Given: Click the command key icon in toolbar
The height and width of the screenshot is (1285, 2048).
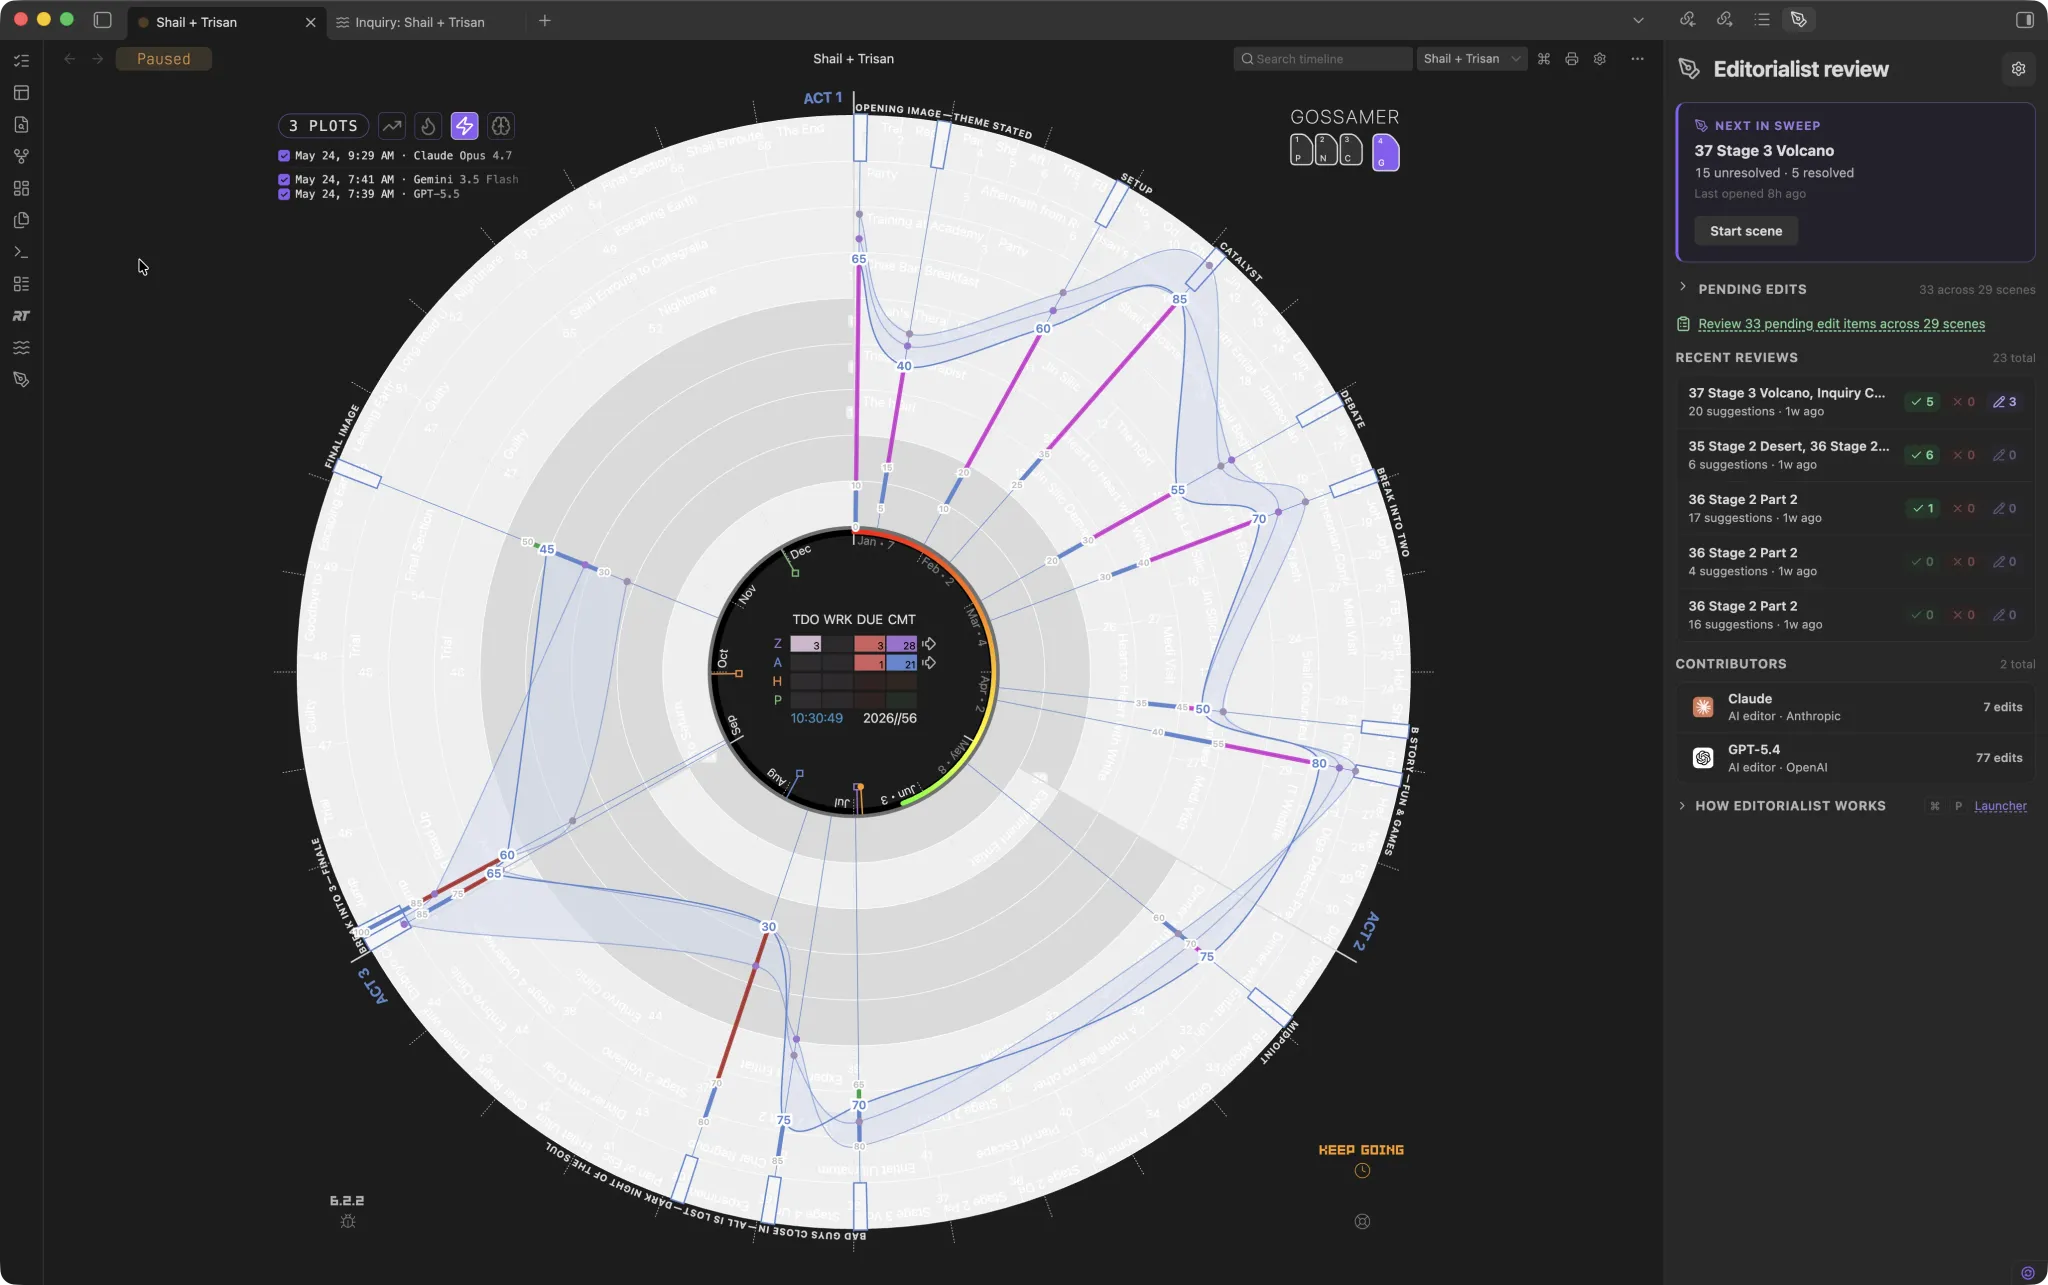Looking at the screenshot, I should [x=1544, y=59].
